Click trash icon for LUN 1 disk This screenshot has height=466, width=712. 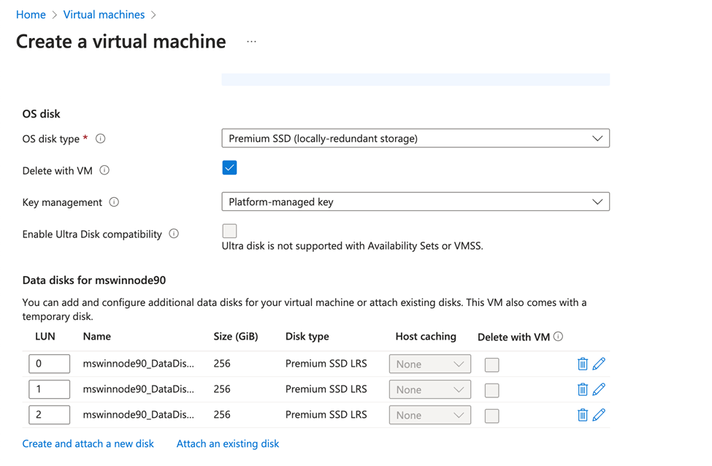coord(583,389)
